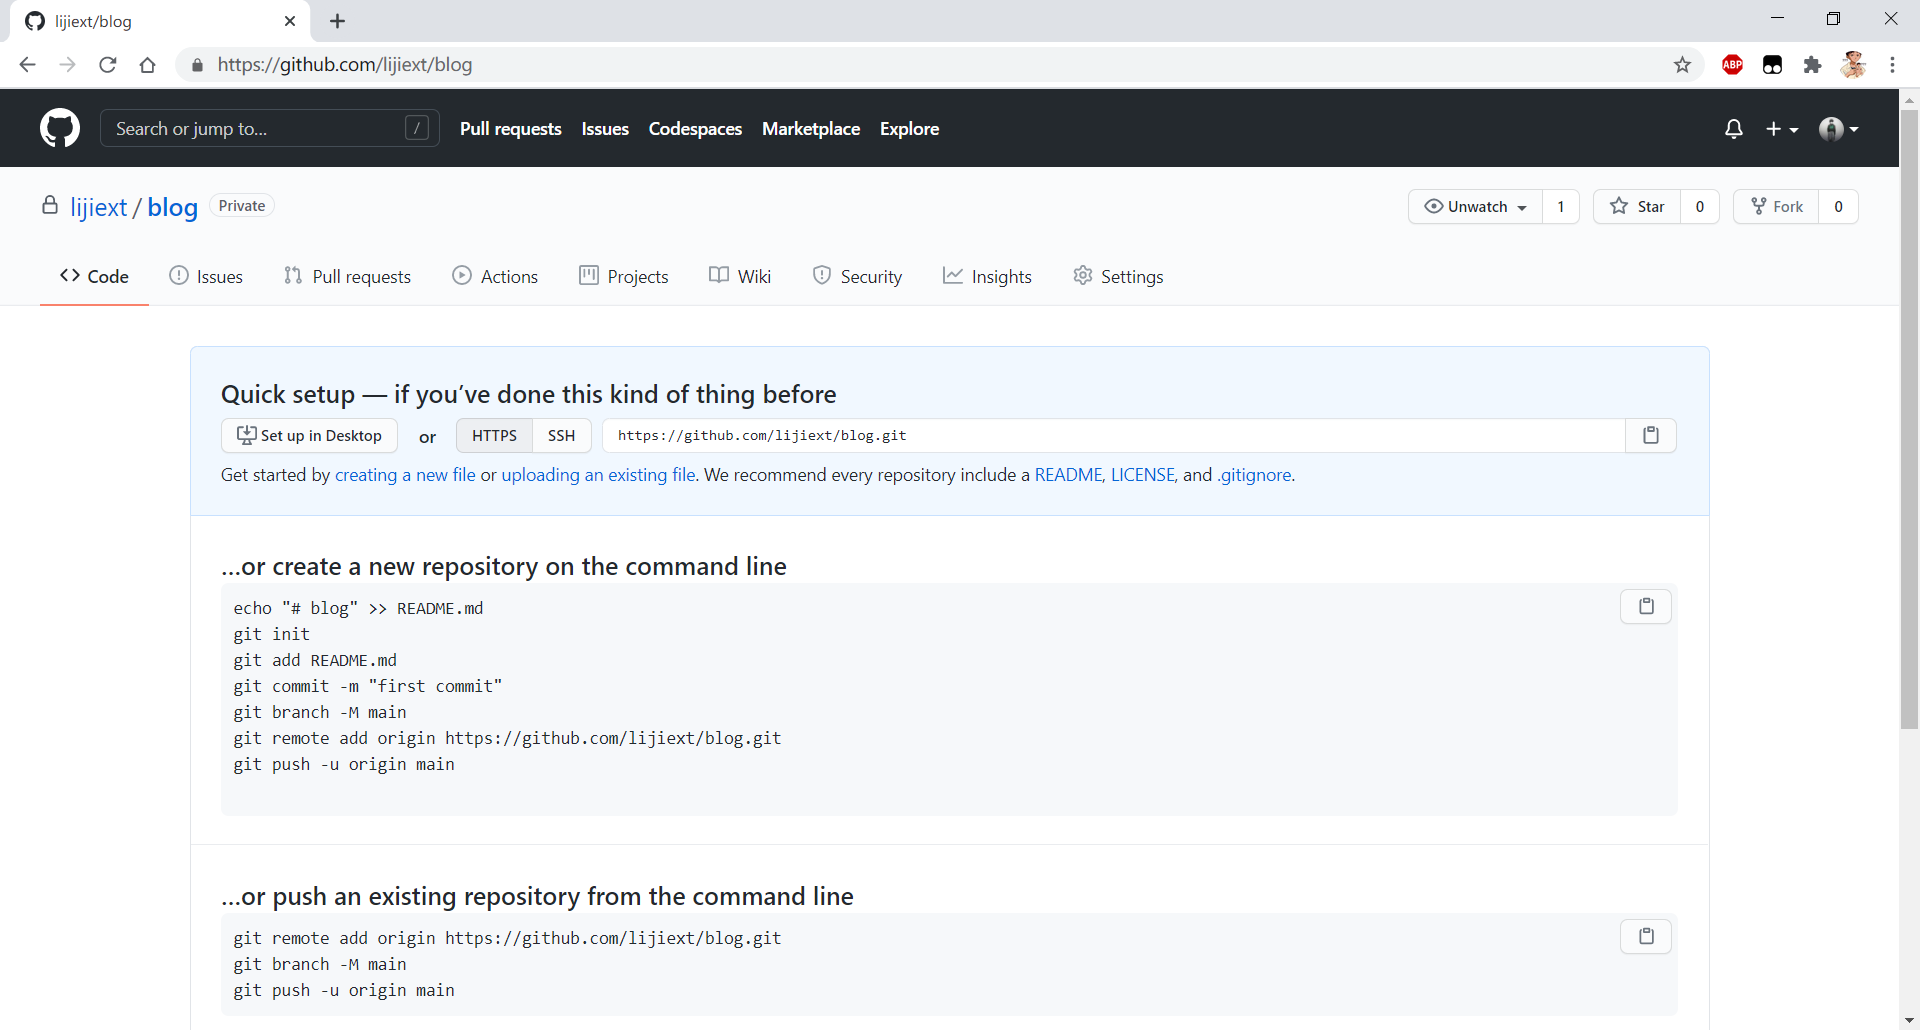Click the scrollbar down arrow
The height and width of the screenshot is (1030, 1920).
(x=1909, y=1021)
